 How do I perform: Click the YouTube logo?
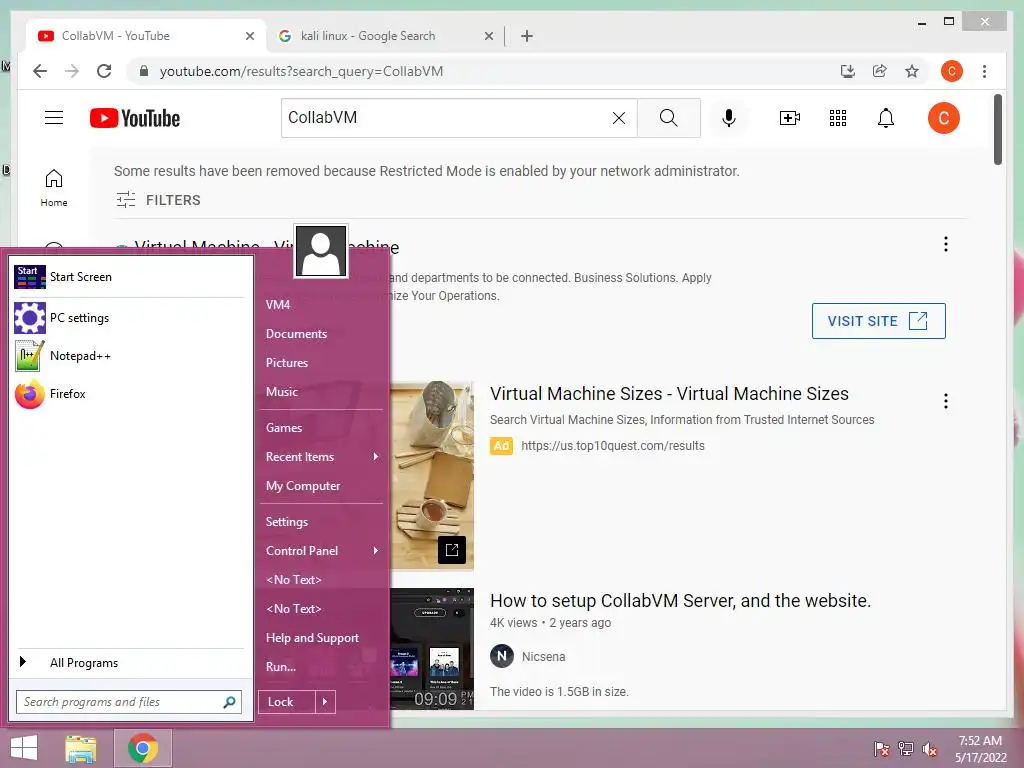coord(135,118)
